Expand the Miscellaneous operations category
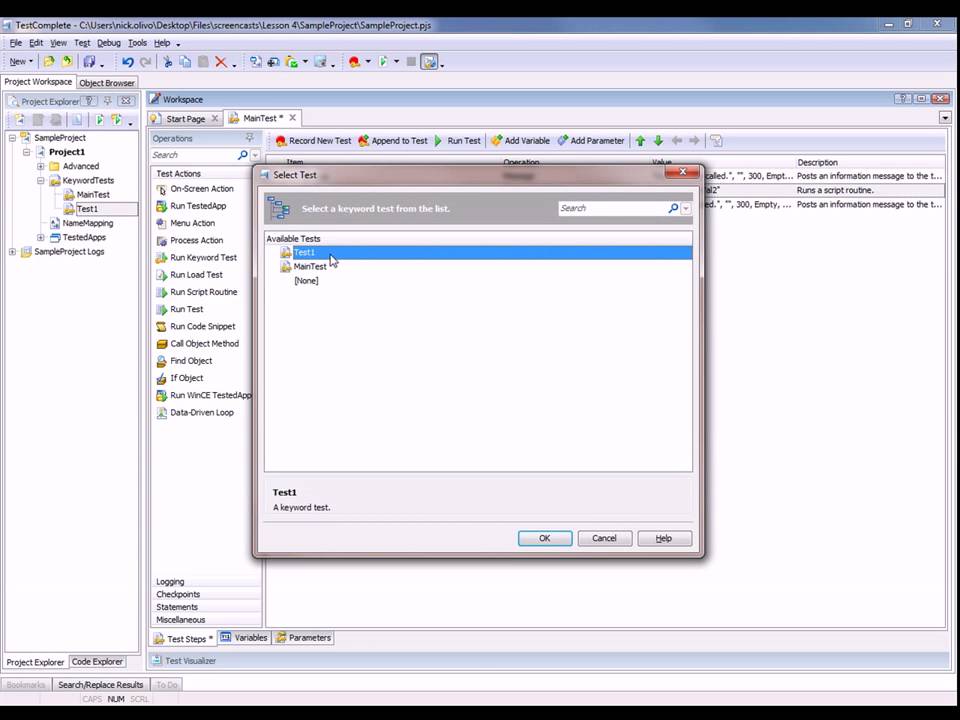Screen dimensions: 960x720 coord(206,620)
